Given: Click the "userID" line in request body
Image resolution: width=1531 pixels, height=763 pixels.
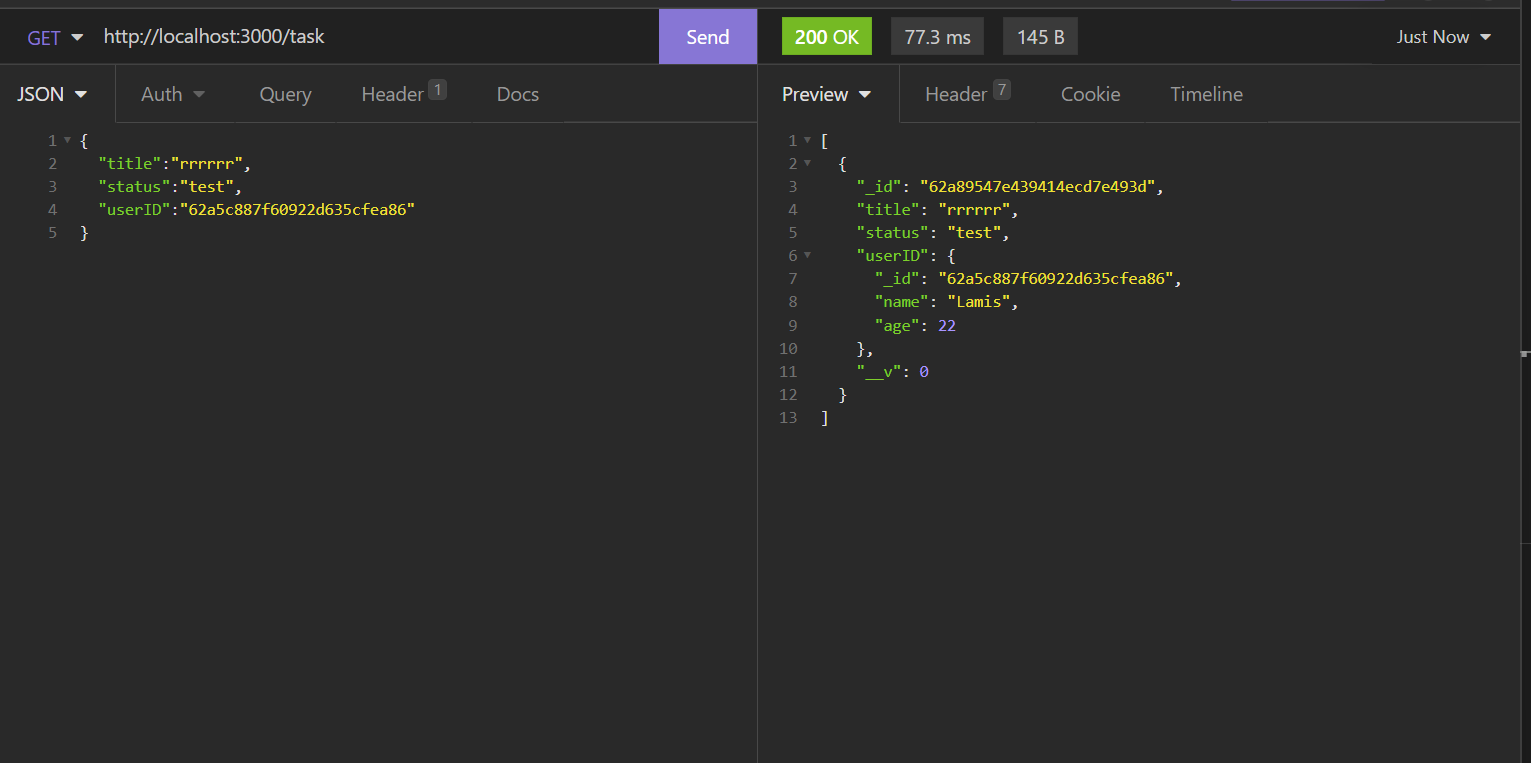Looking at the screenshot, I should pyautogui.click(x=256, y=210).
